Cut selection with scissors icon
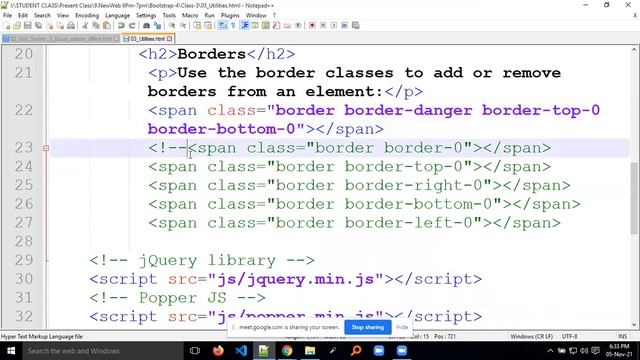Viewport: 640px width, 360px height. pyautogui.click(x=84, y=25)
